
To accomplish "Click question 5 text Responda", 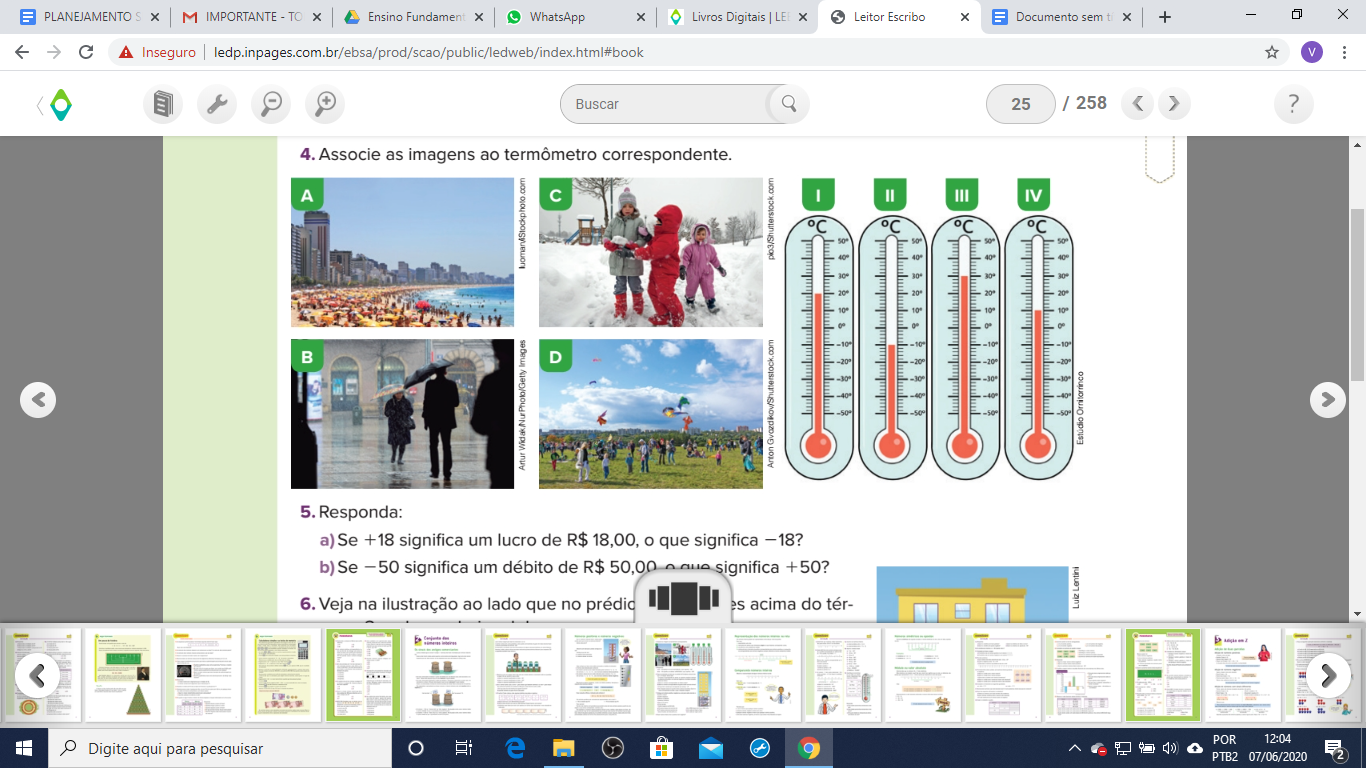I will [x=360, y=512].
